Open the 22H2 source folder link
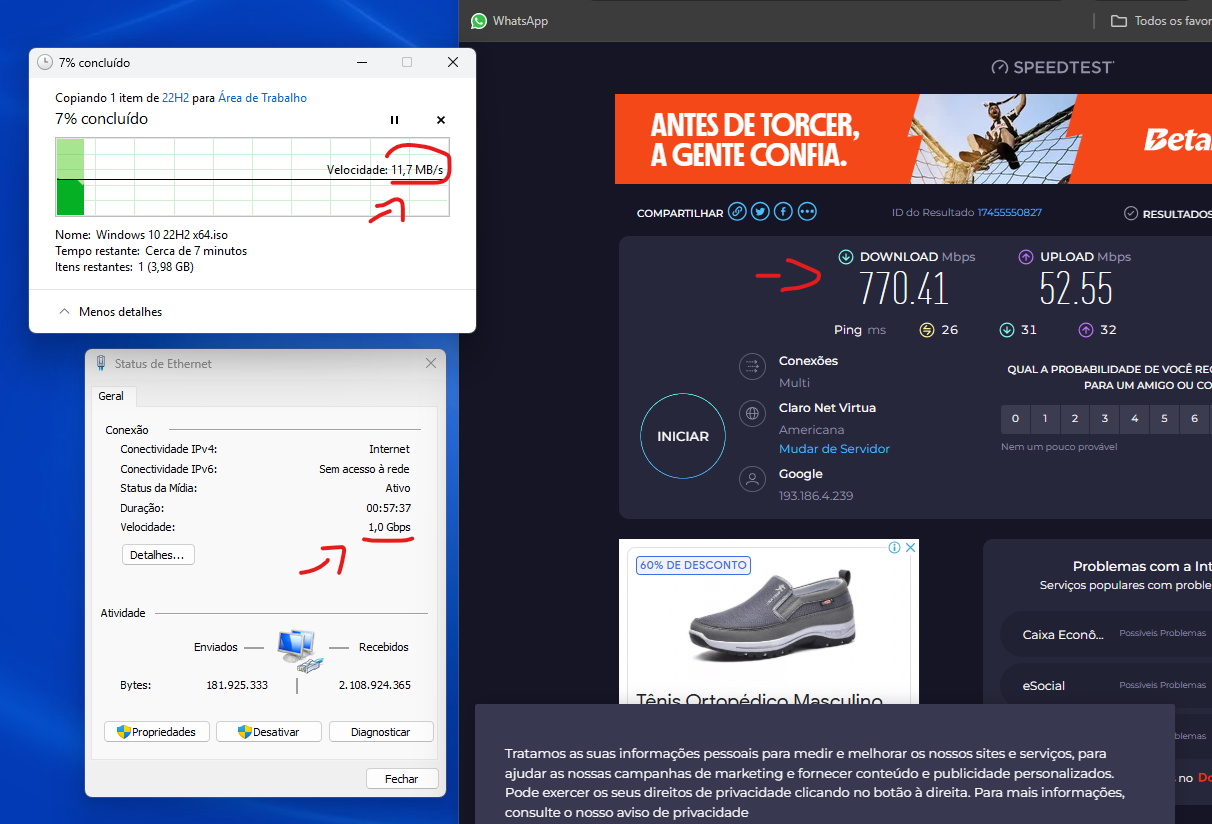1212x824 pixels. click(x=175, y=98)
